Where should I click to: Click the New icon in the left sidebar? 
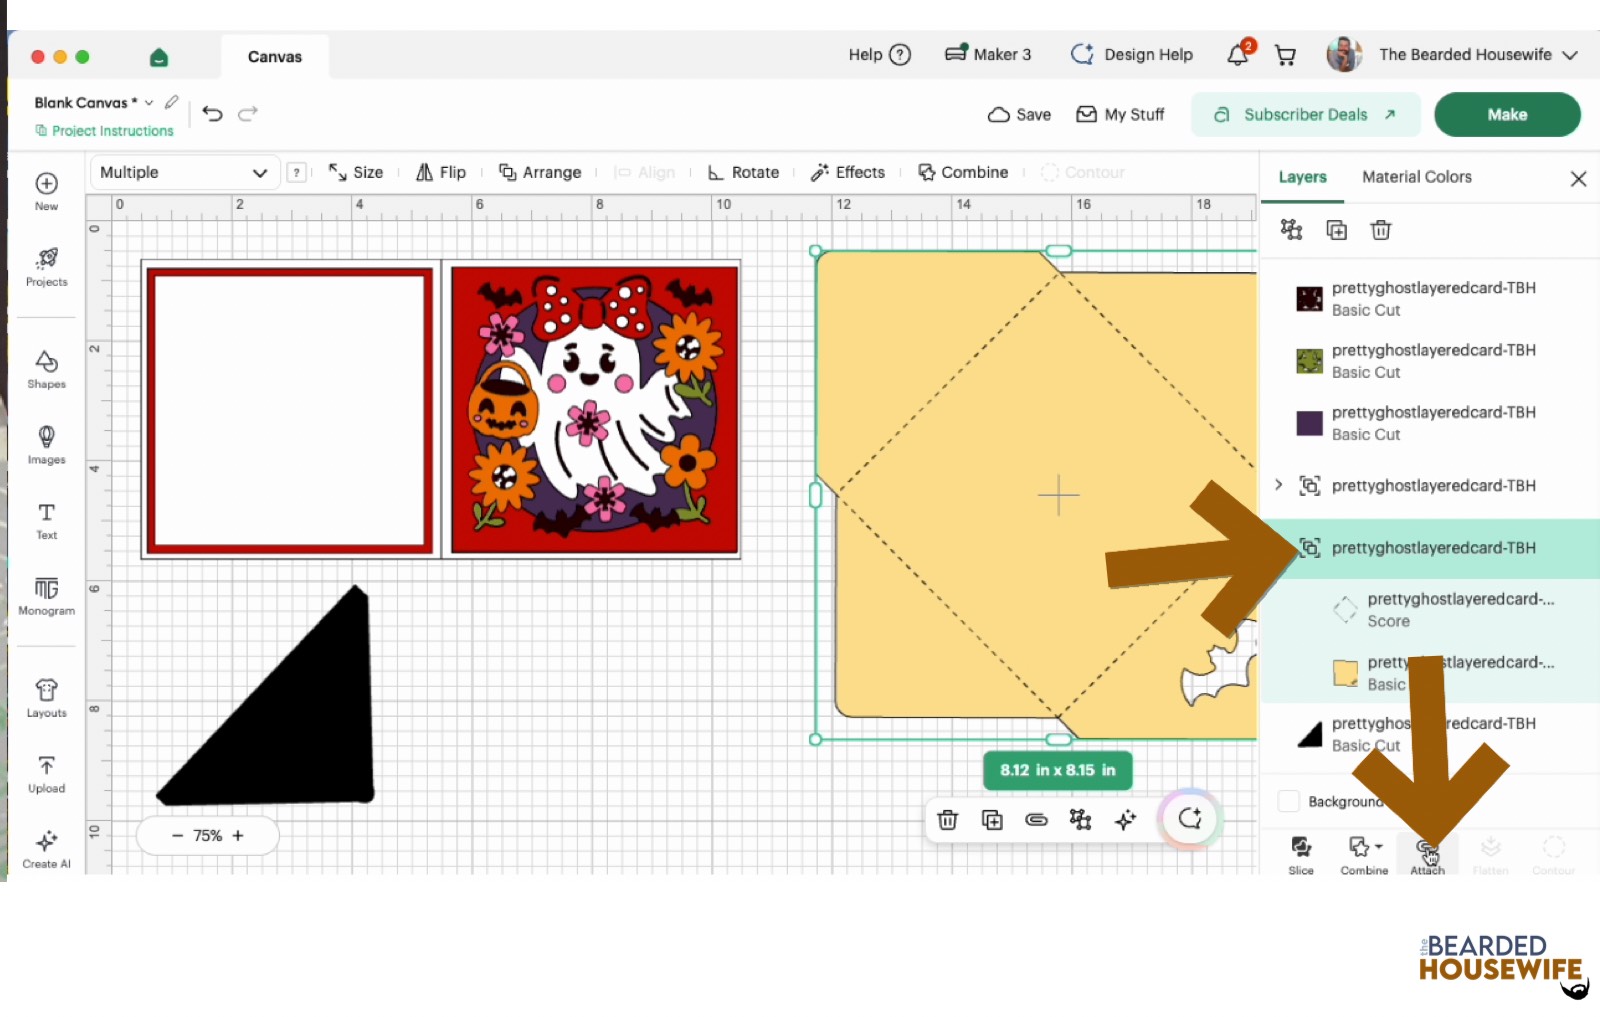(x=46, y=191)
